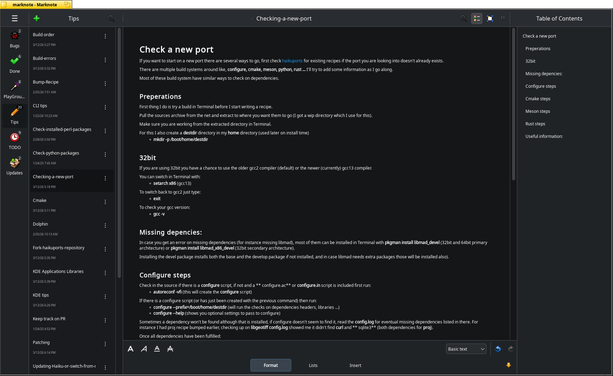This screenshot has width=613, height=376.
Task: Open options menu for Cmake note
Action: pos(105,202)
